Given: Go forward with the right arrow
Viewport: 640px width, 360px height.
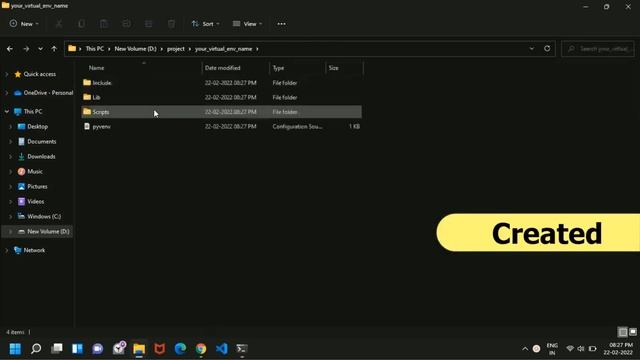Looking at the screenshot, I should (x=26, y=49).
